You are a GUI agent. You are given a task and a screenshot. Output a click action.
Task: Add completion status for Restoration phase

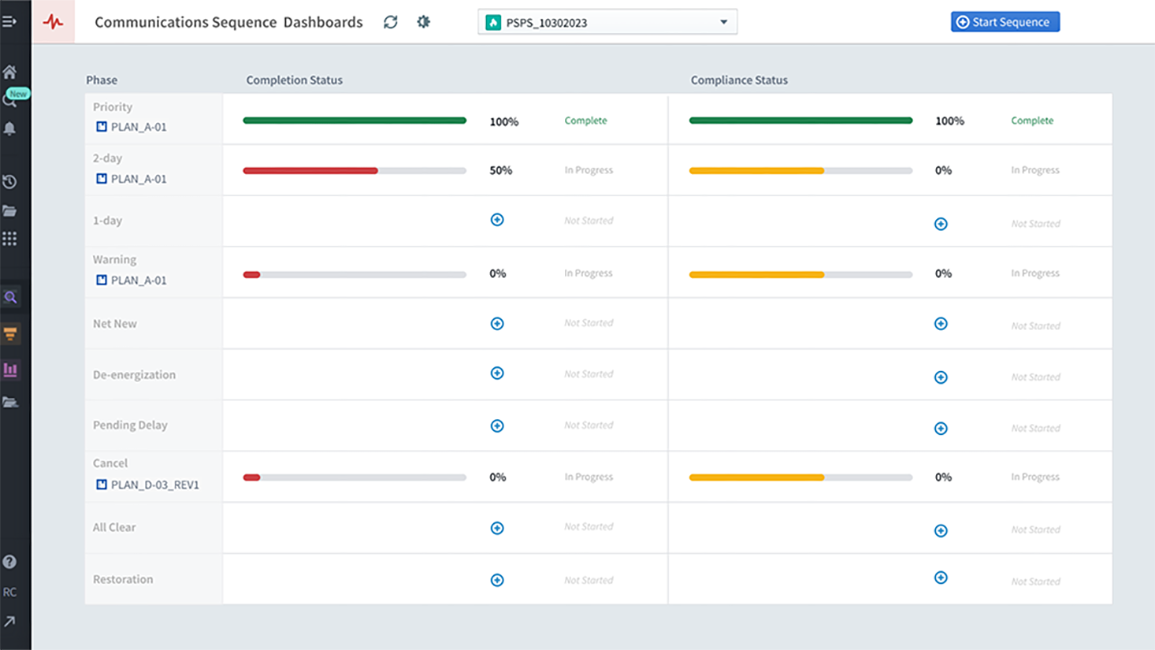(497, 580)
